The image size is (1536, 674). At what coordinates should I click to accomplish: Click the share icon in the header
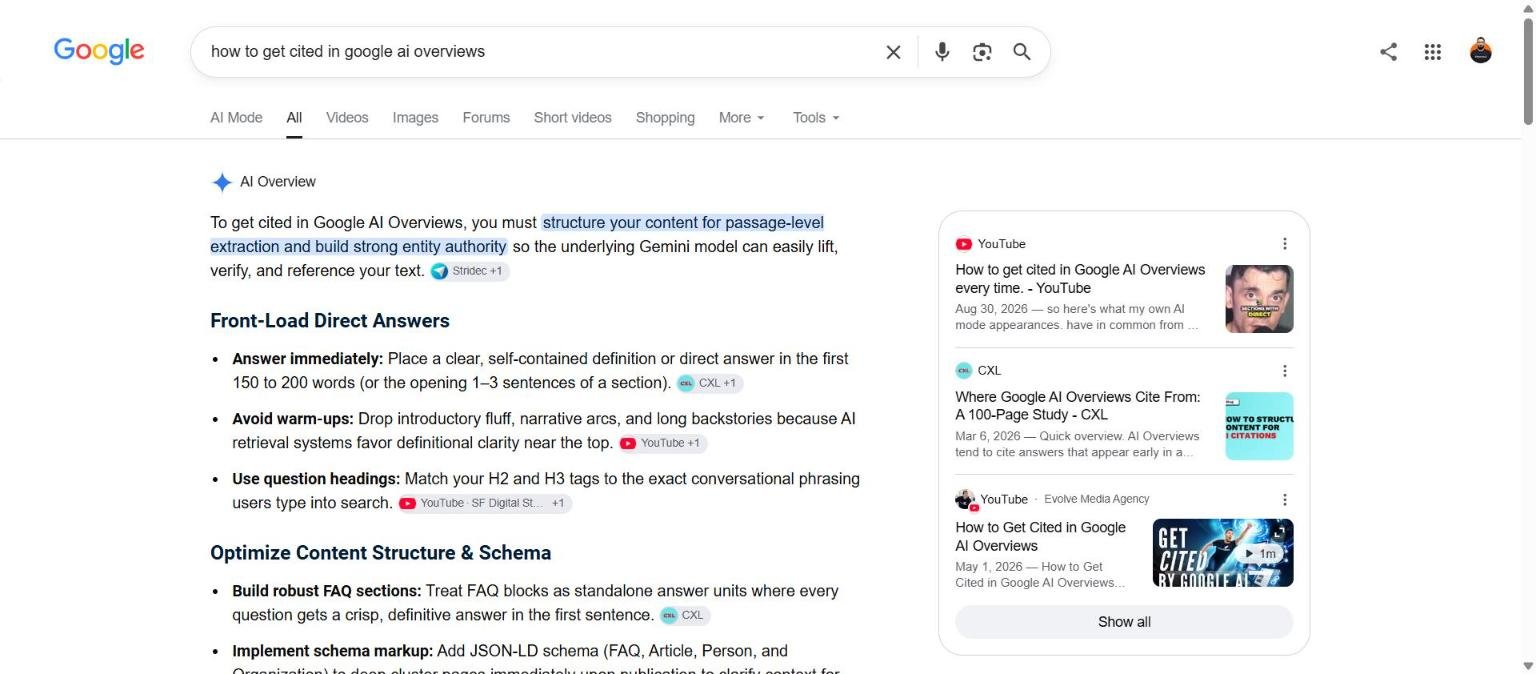pos(1388,52)
